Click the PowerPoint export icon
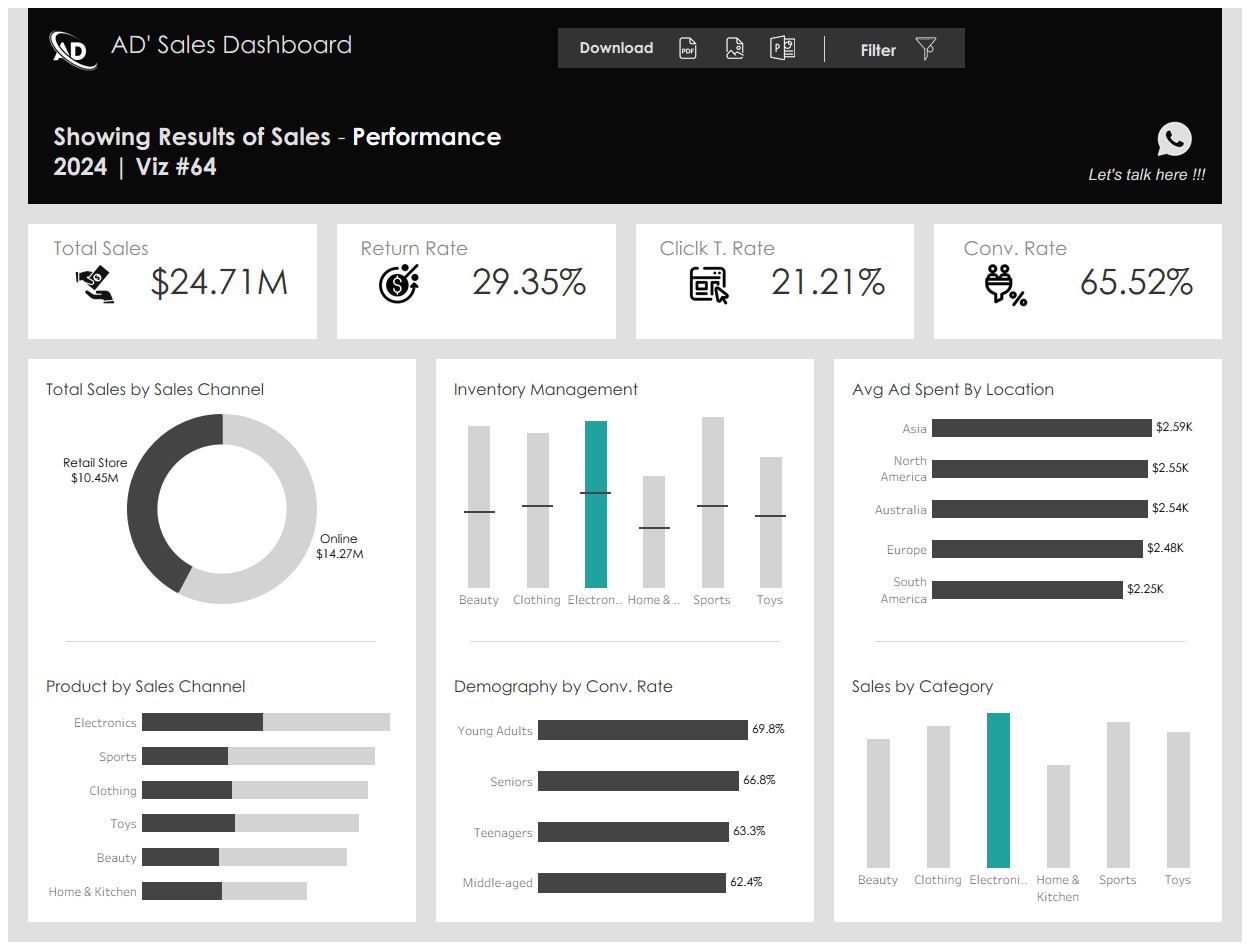Image resolution: width=1250 pixels, height=950 pixels. pos(782,48)
